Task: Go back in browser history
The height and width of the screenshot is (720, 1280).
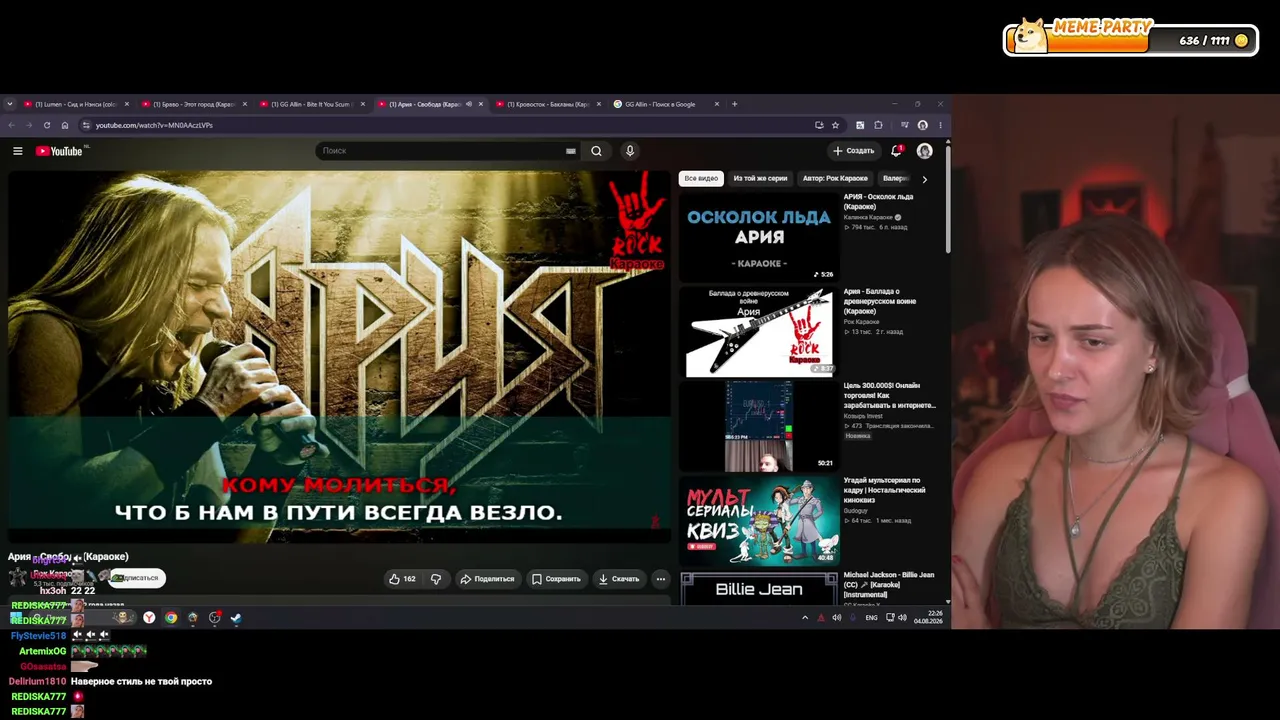Action: coord(11,125)
